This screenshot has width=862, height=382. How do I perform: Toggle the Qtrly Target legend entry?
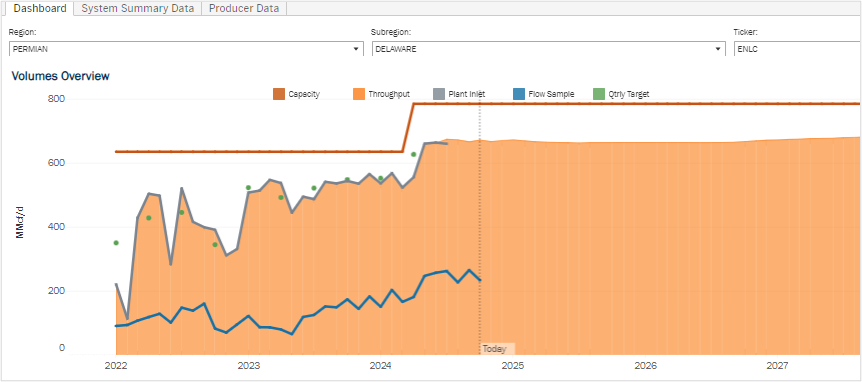[621, 94]
